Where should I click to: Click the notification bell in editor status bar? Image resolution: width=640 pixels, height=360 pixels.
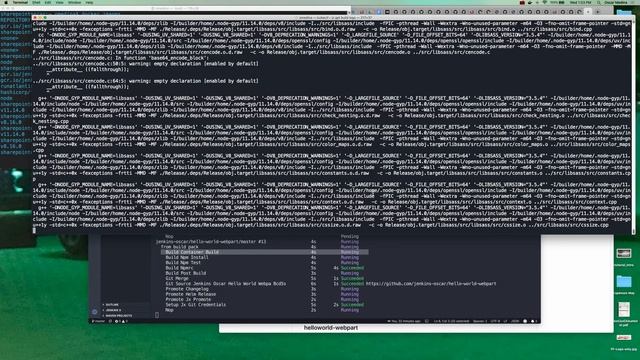tap(533, 321)
